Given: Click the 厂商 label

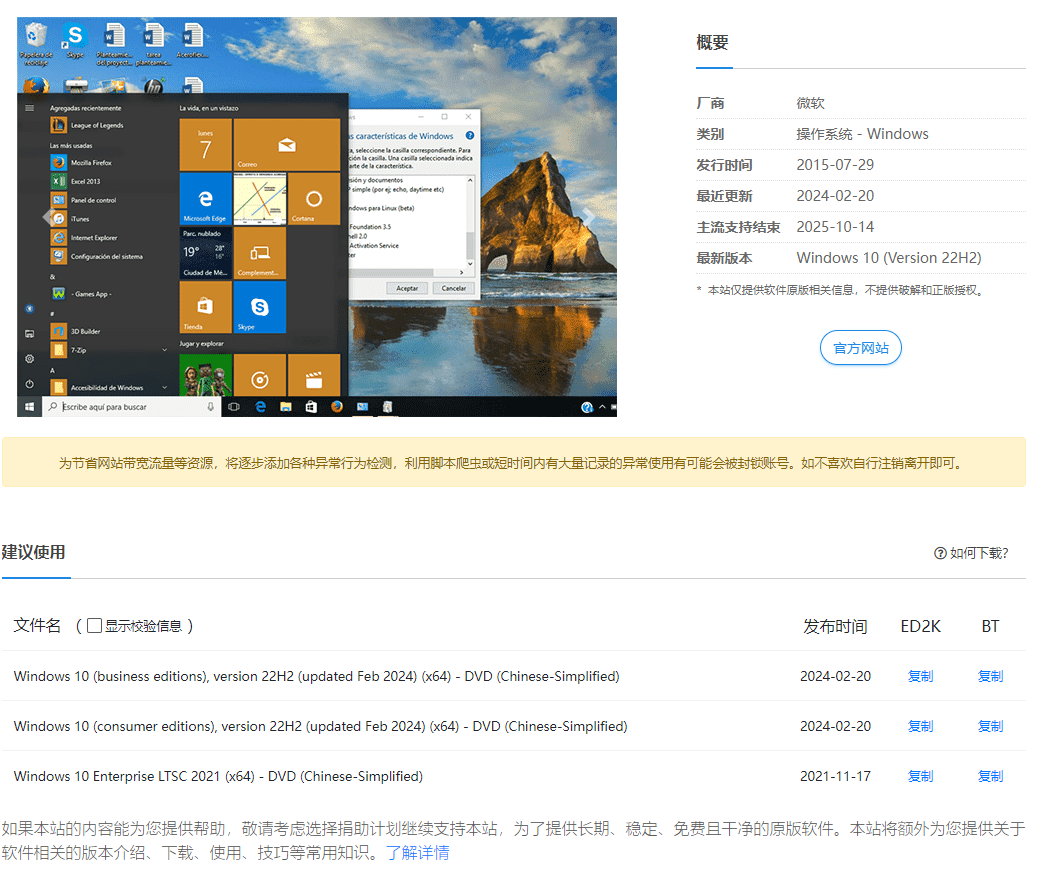Looking at the screenshot, I should (x=710, y=103).
